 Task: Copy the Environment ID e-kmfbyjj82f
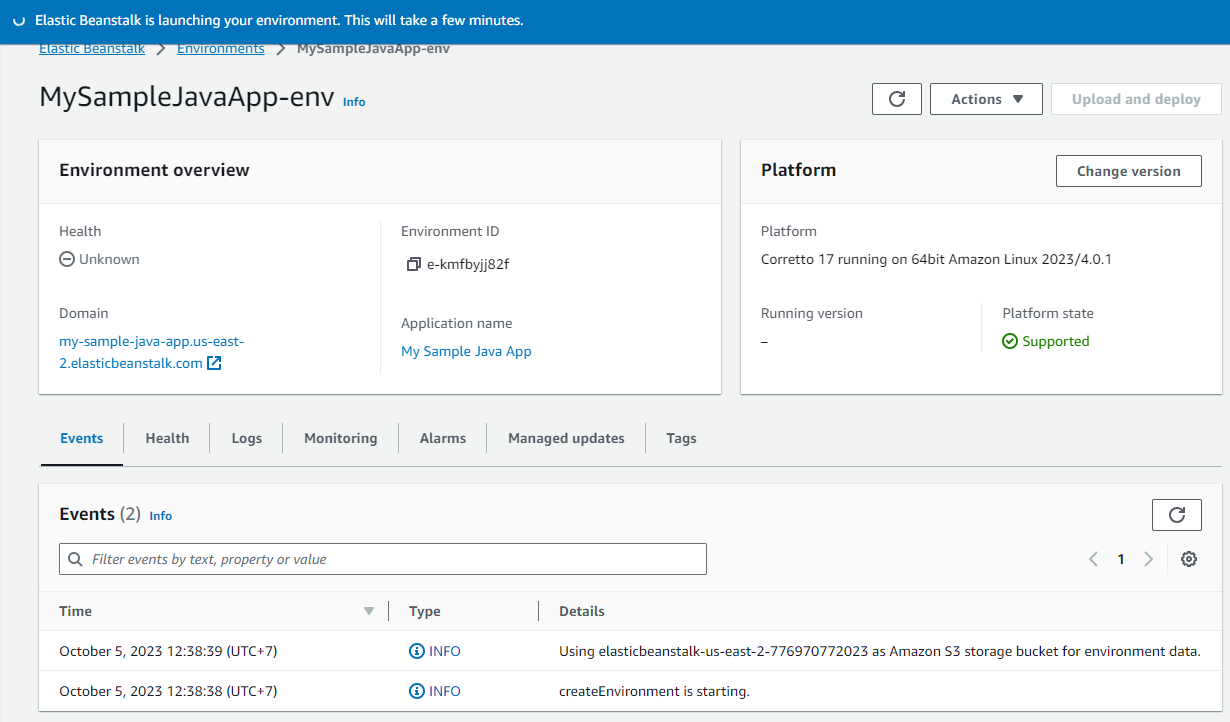tap(413, 265)
